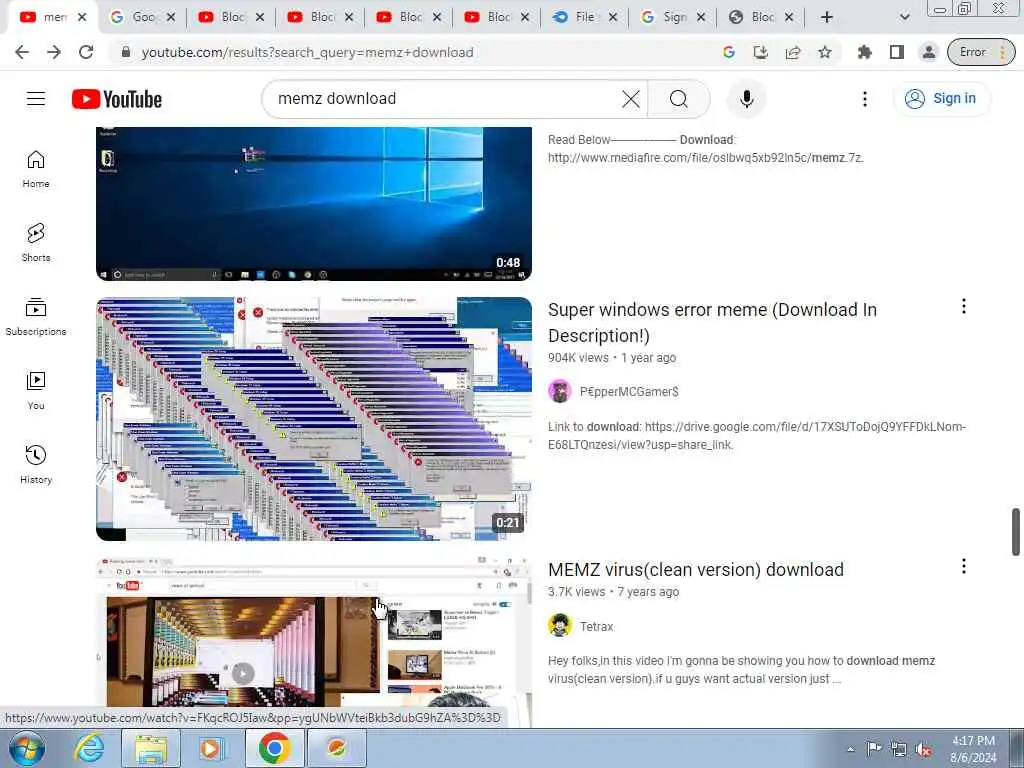Open the Chrome Error menu button
1024x768 pixels.
pos(981,52)
